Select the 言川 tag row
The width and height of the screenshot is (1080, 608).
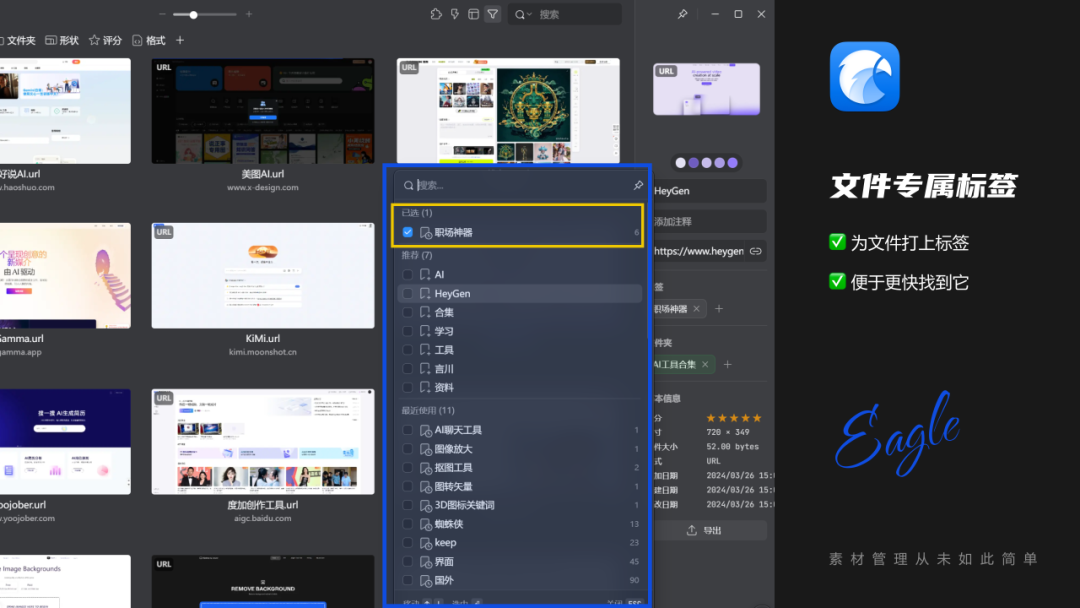520,368
